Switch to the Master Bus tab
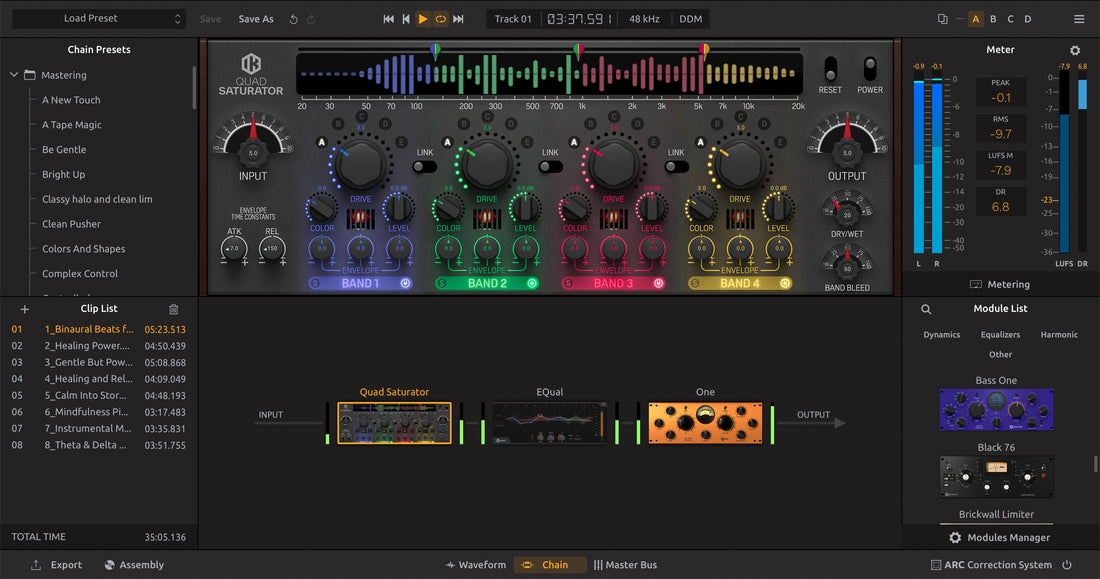Image resolution: width=1100 pixels, height=579 pixels. point(625,565)
